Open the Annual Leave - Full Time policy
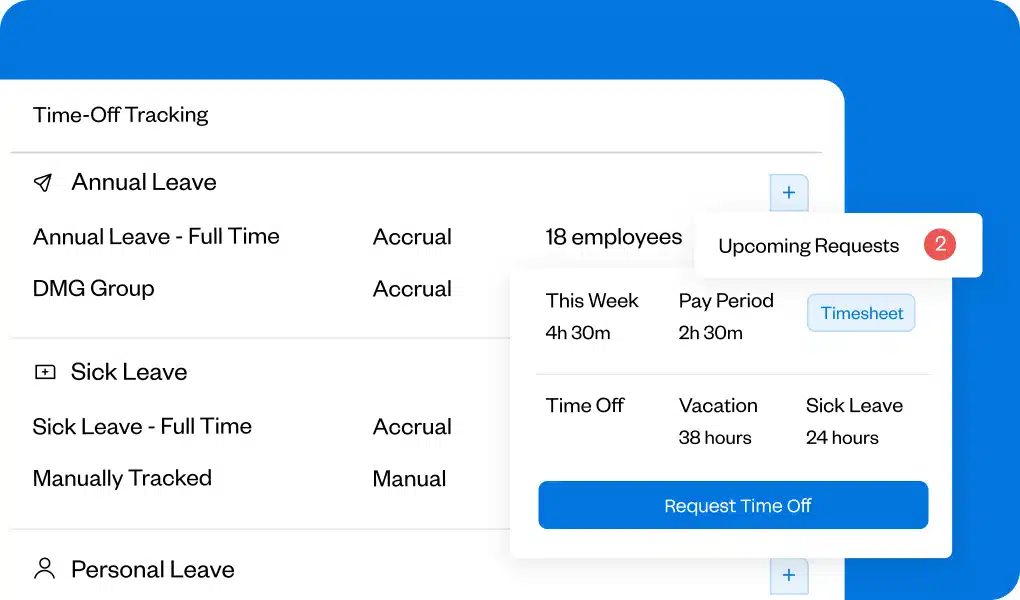This screenshot has width=1020, height=600. click(156, 237)
